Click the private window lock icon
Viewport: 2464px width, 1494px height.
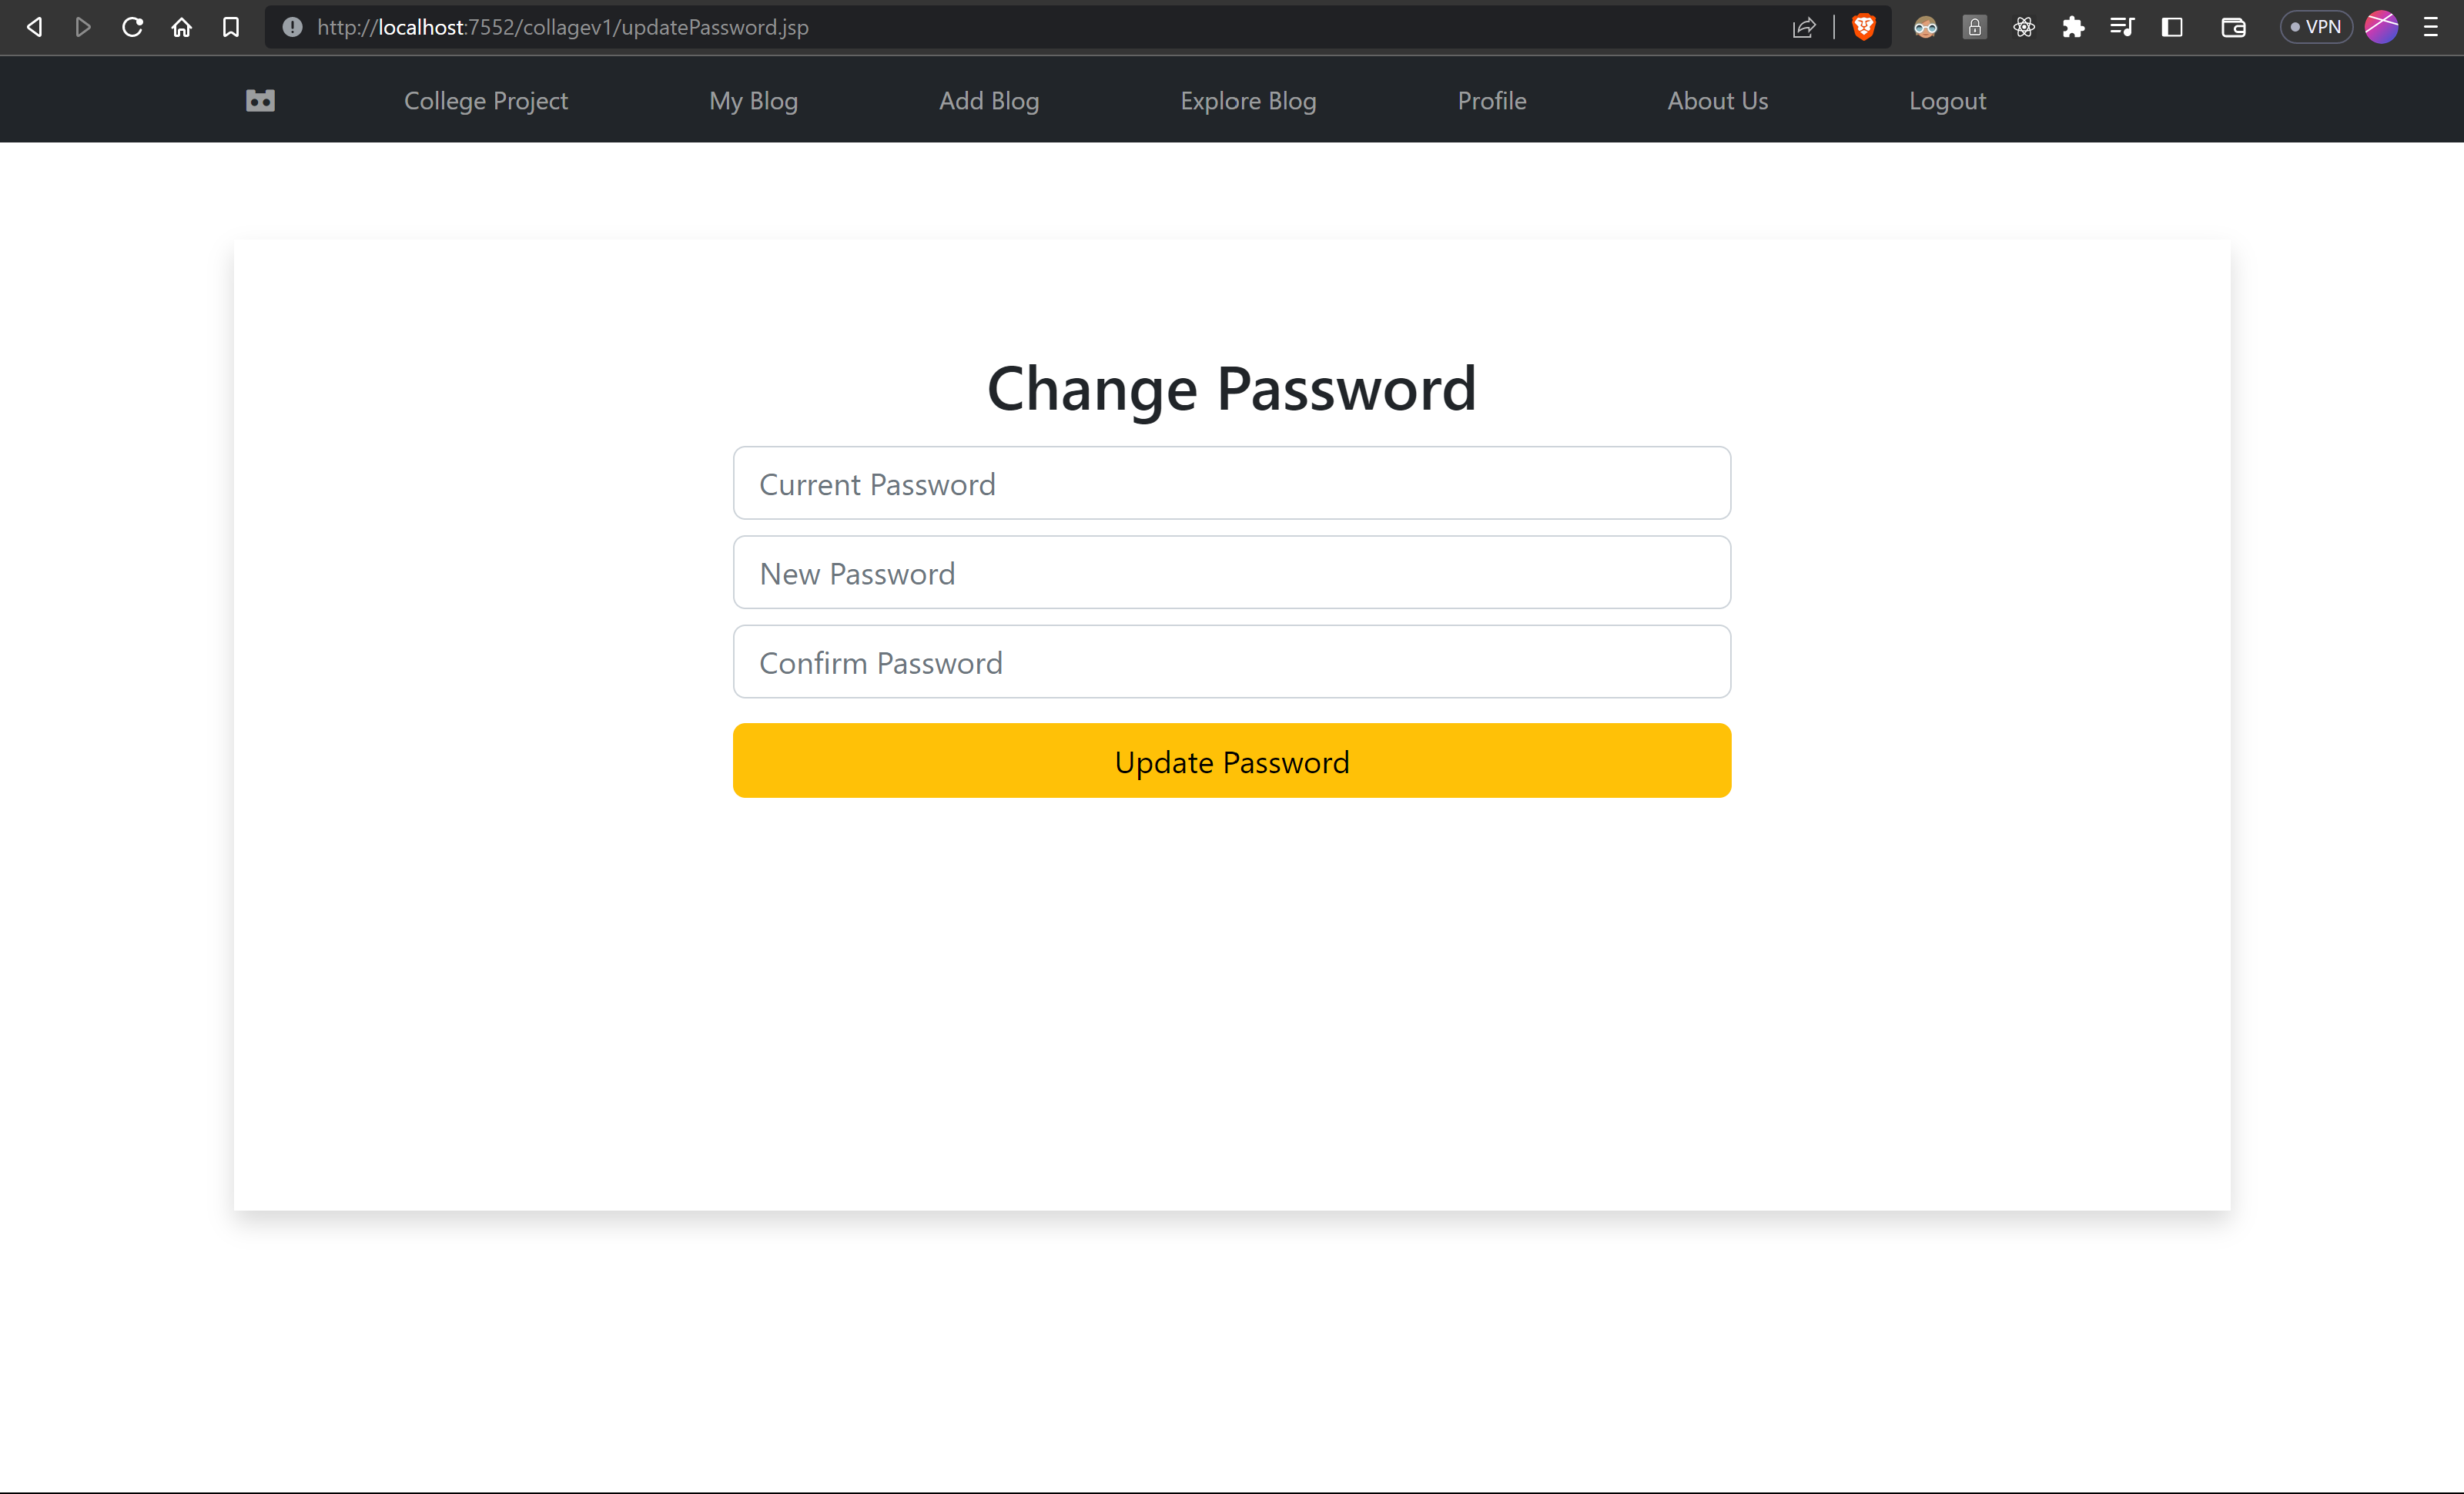click(1974, 27)
